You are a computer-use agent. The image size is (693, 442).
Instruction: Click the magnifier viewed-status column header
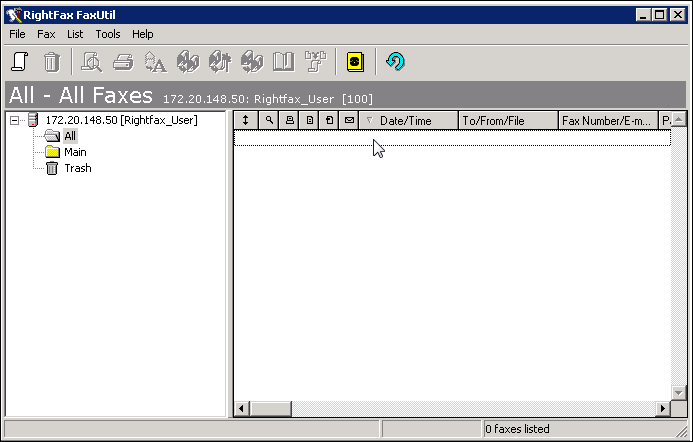(269, 120)
